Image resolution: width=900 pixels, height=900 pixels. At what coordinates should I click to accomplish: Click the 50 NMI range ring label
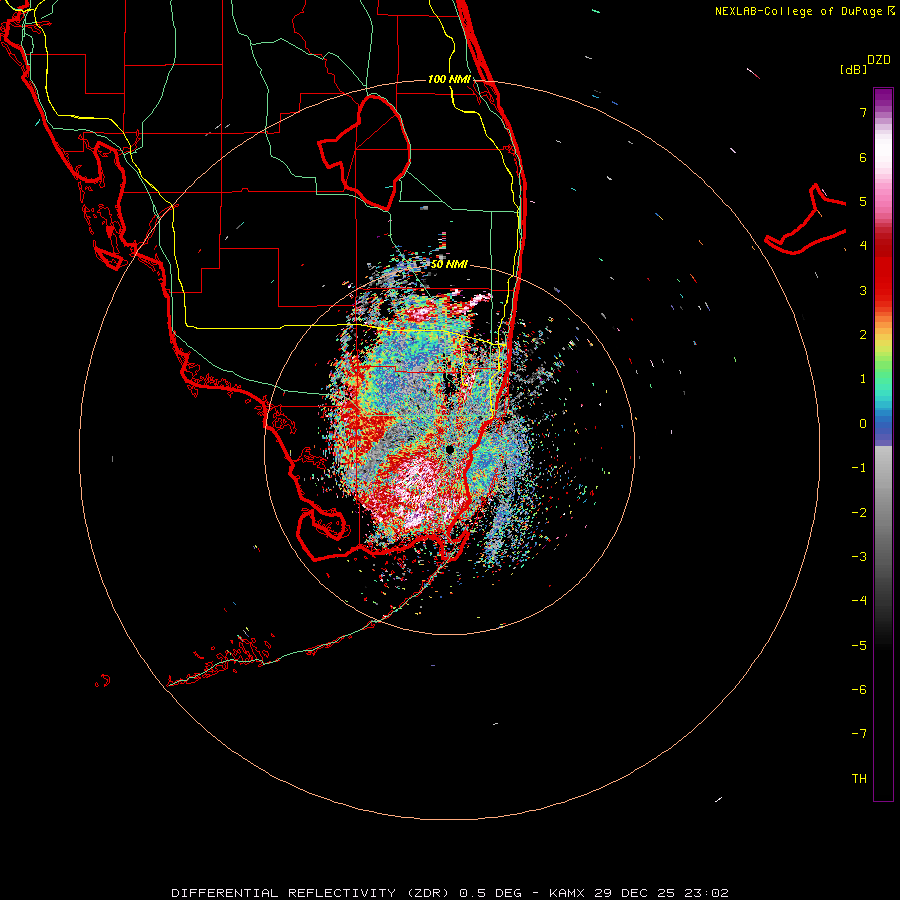point(449,264)
